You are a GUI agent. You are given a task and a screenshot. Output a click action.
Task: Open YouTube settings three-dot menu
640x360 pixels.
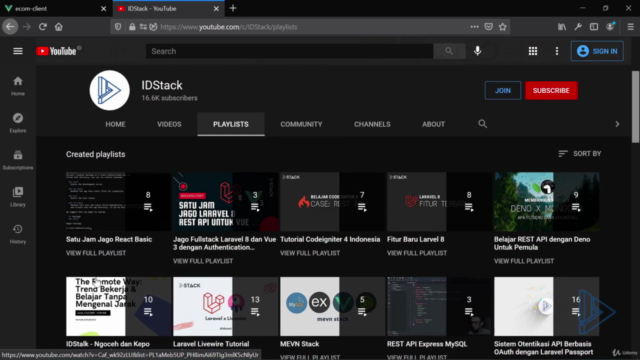[x=557, y=51]
